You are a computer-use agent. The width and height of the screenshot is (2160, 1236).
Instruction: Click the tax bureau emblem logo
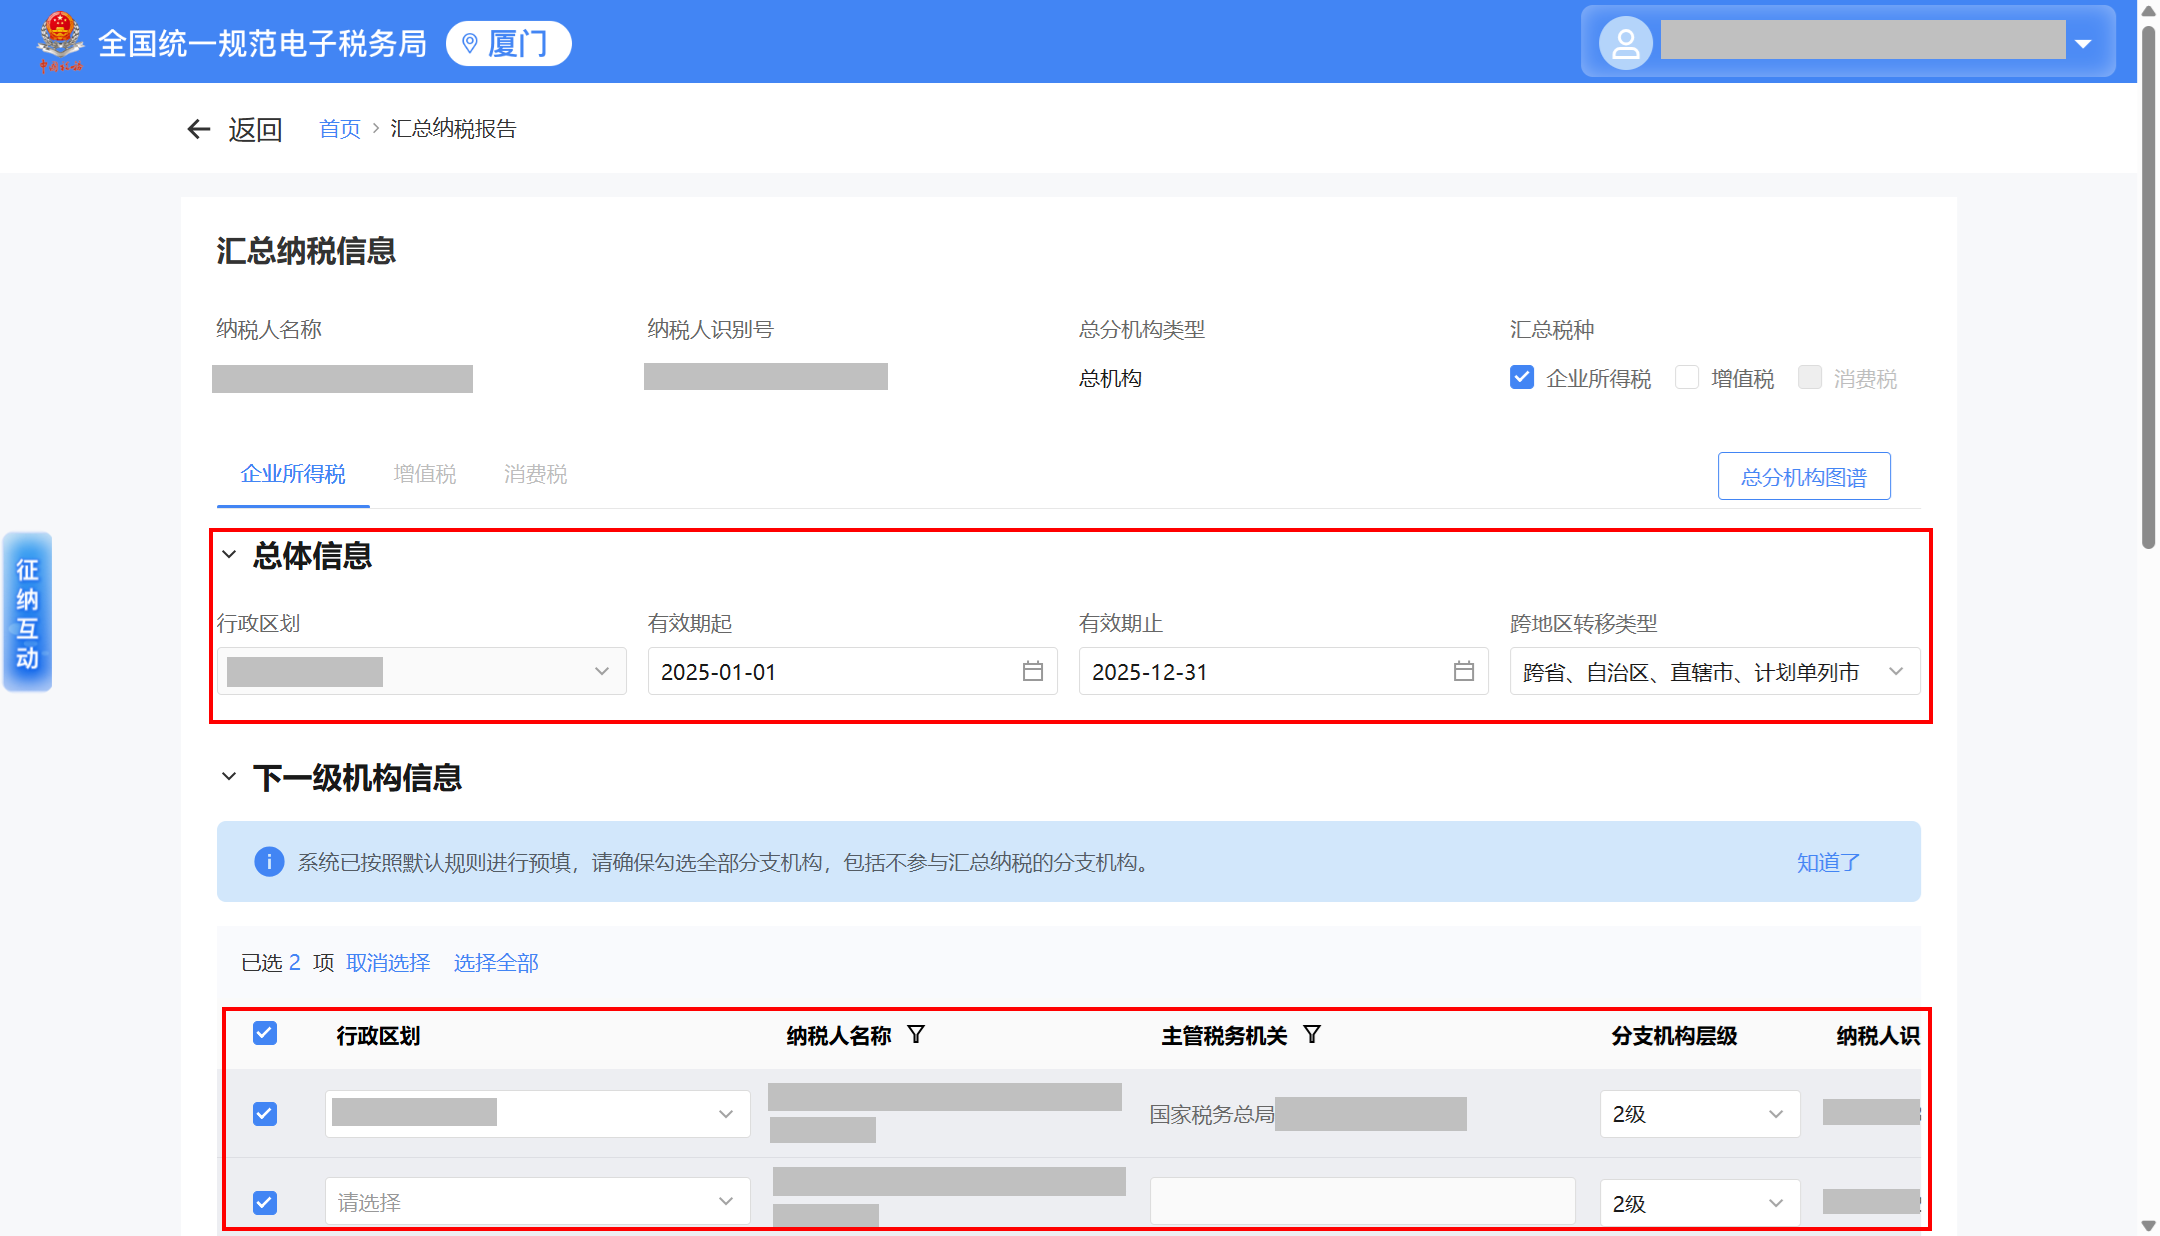60,40
